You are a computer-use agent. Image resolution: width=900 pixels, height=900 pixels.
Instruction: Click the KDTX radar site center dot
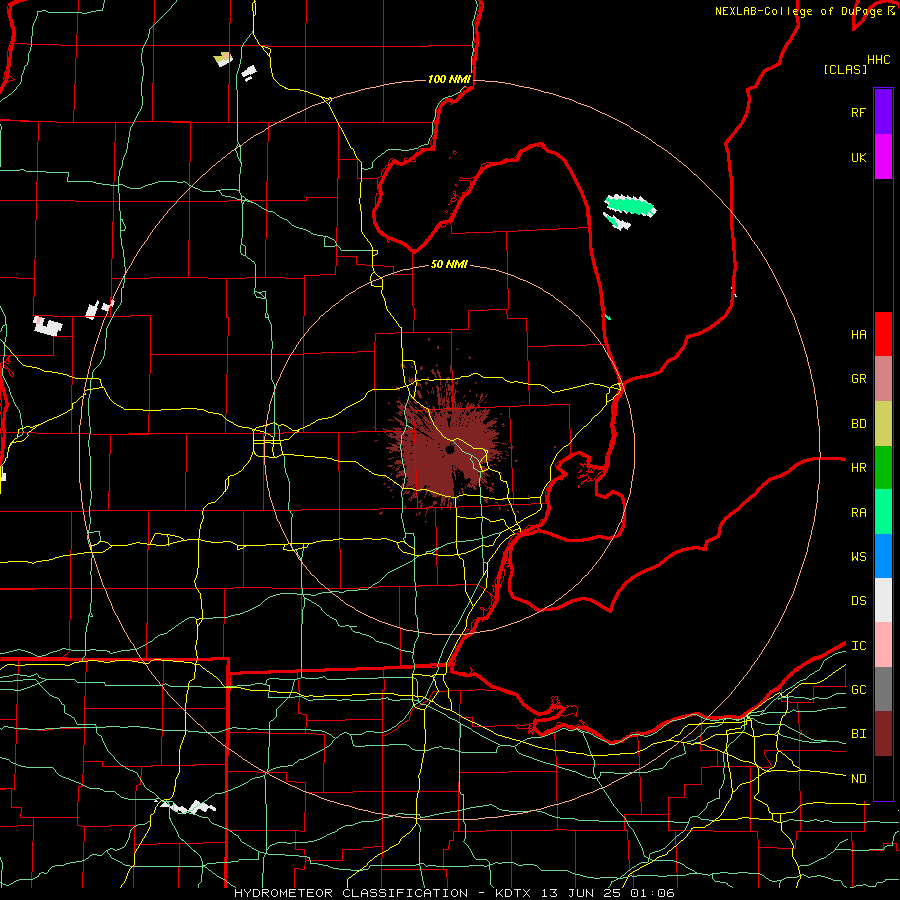[x=450, y=449]
